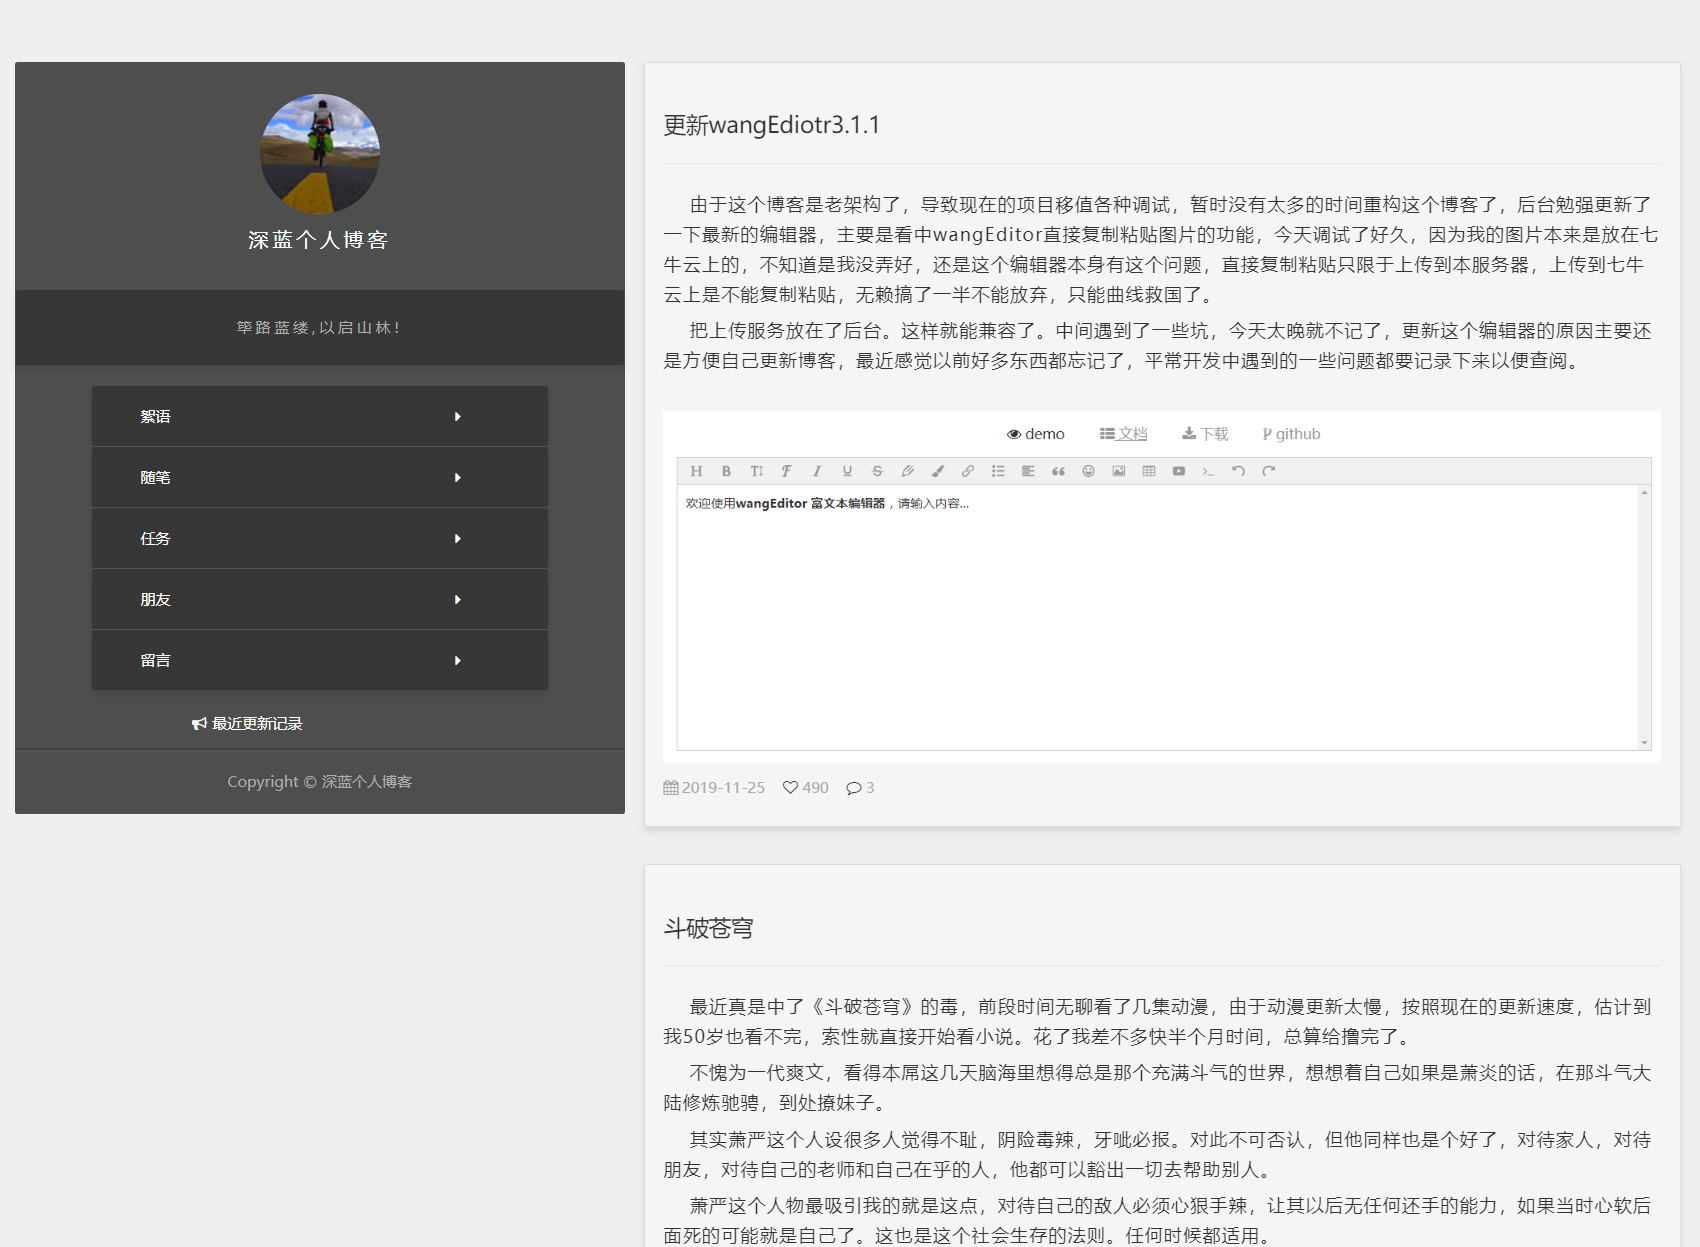This screenshot has width=1700, height=1247.
Task: Open the post titled 更新wangEdiotr3.1.1
Action: point(772,125)
